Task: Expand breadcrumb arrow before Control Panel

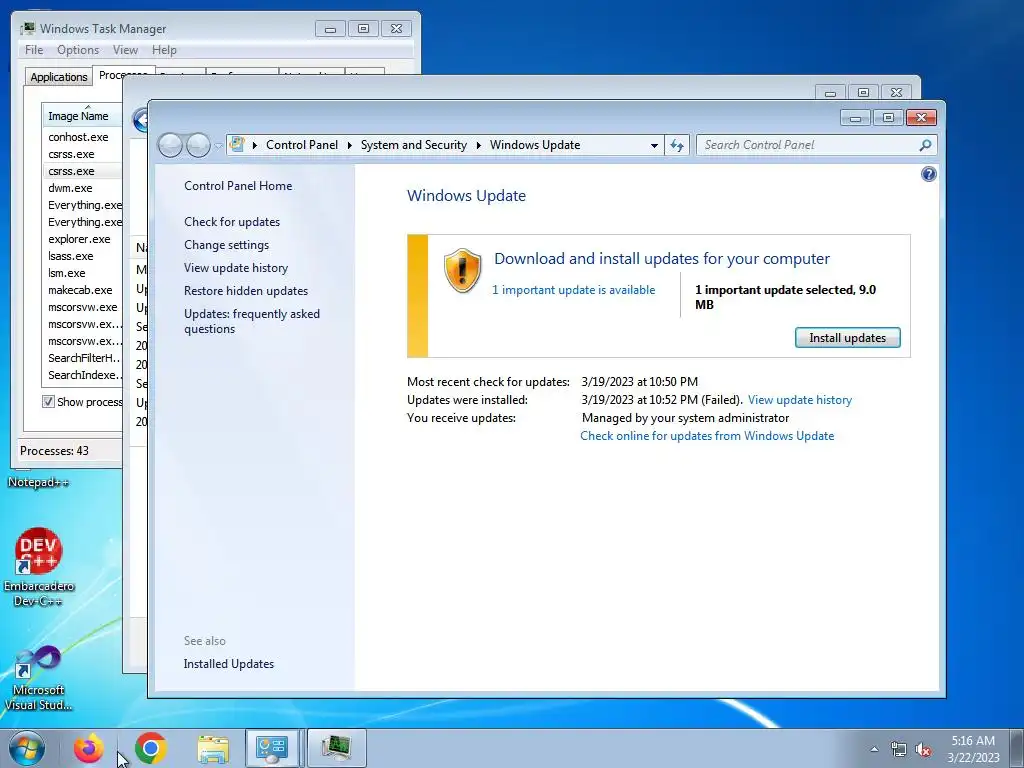Action: (x=255, y=145)
